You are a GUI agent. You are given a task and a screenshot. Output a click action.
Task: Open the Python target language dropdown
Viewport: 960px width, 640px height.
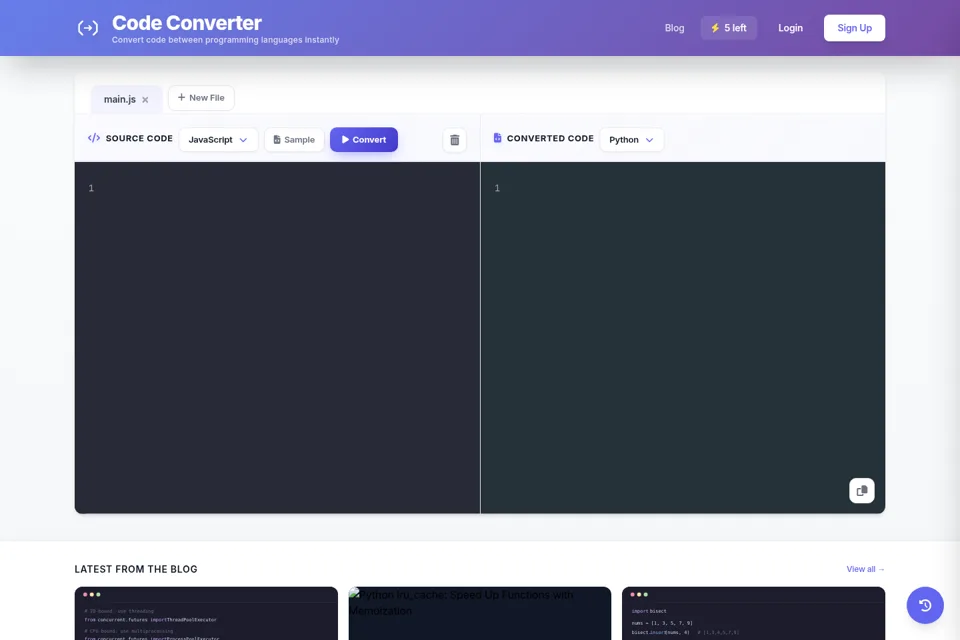[x=631, y=140]
